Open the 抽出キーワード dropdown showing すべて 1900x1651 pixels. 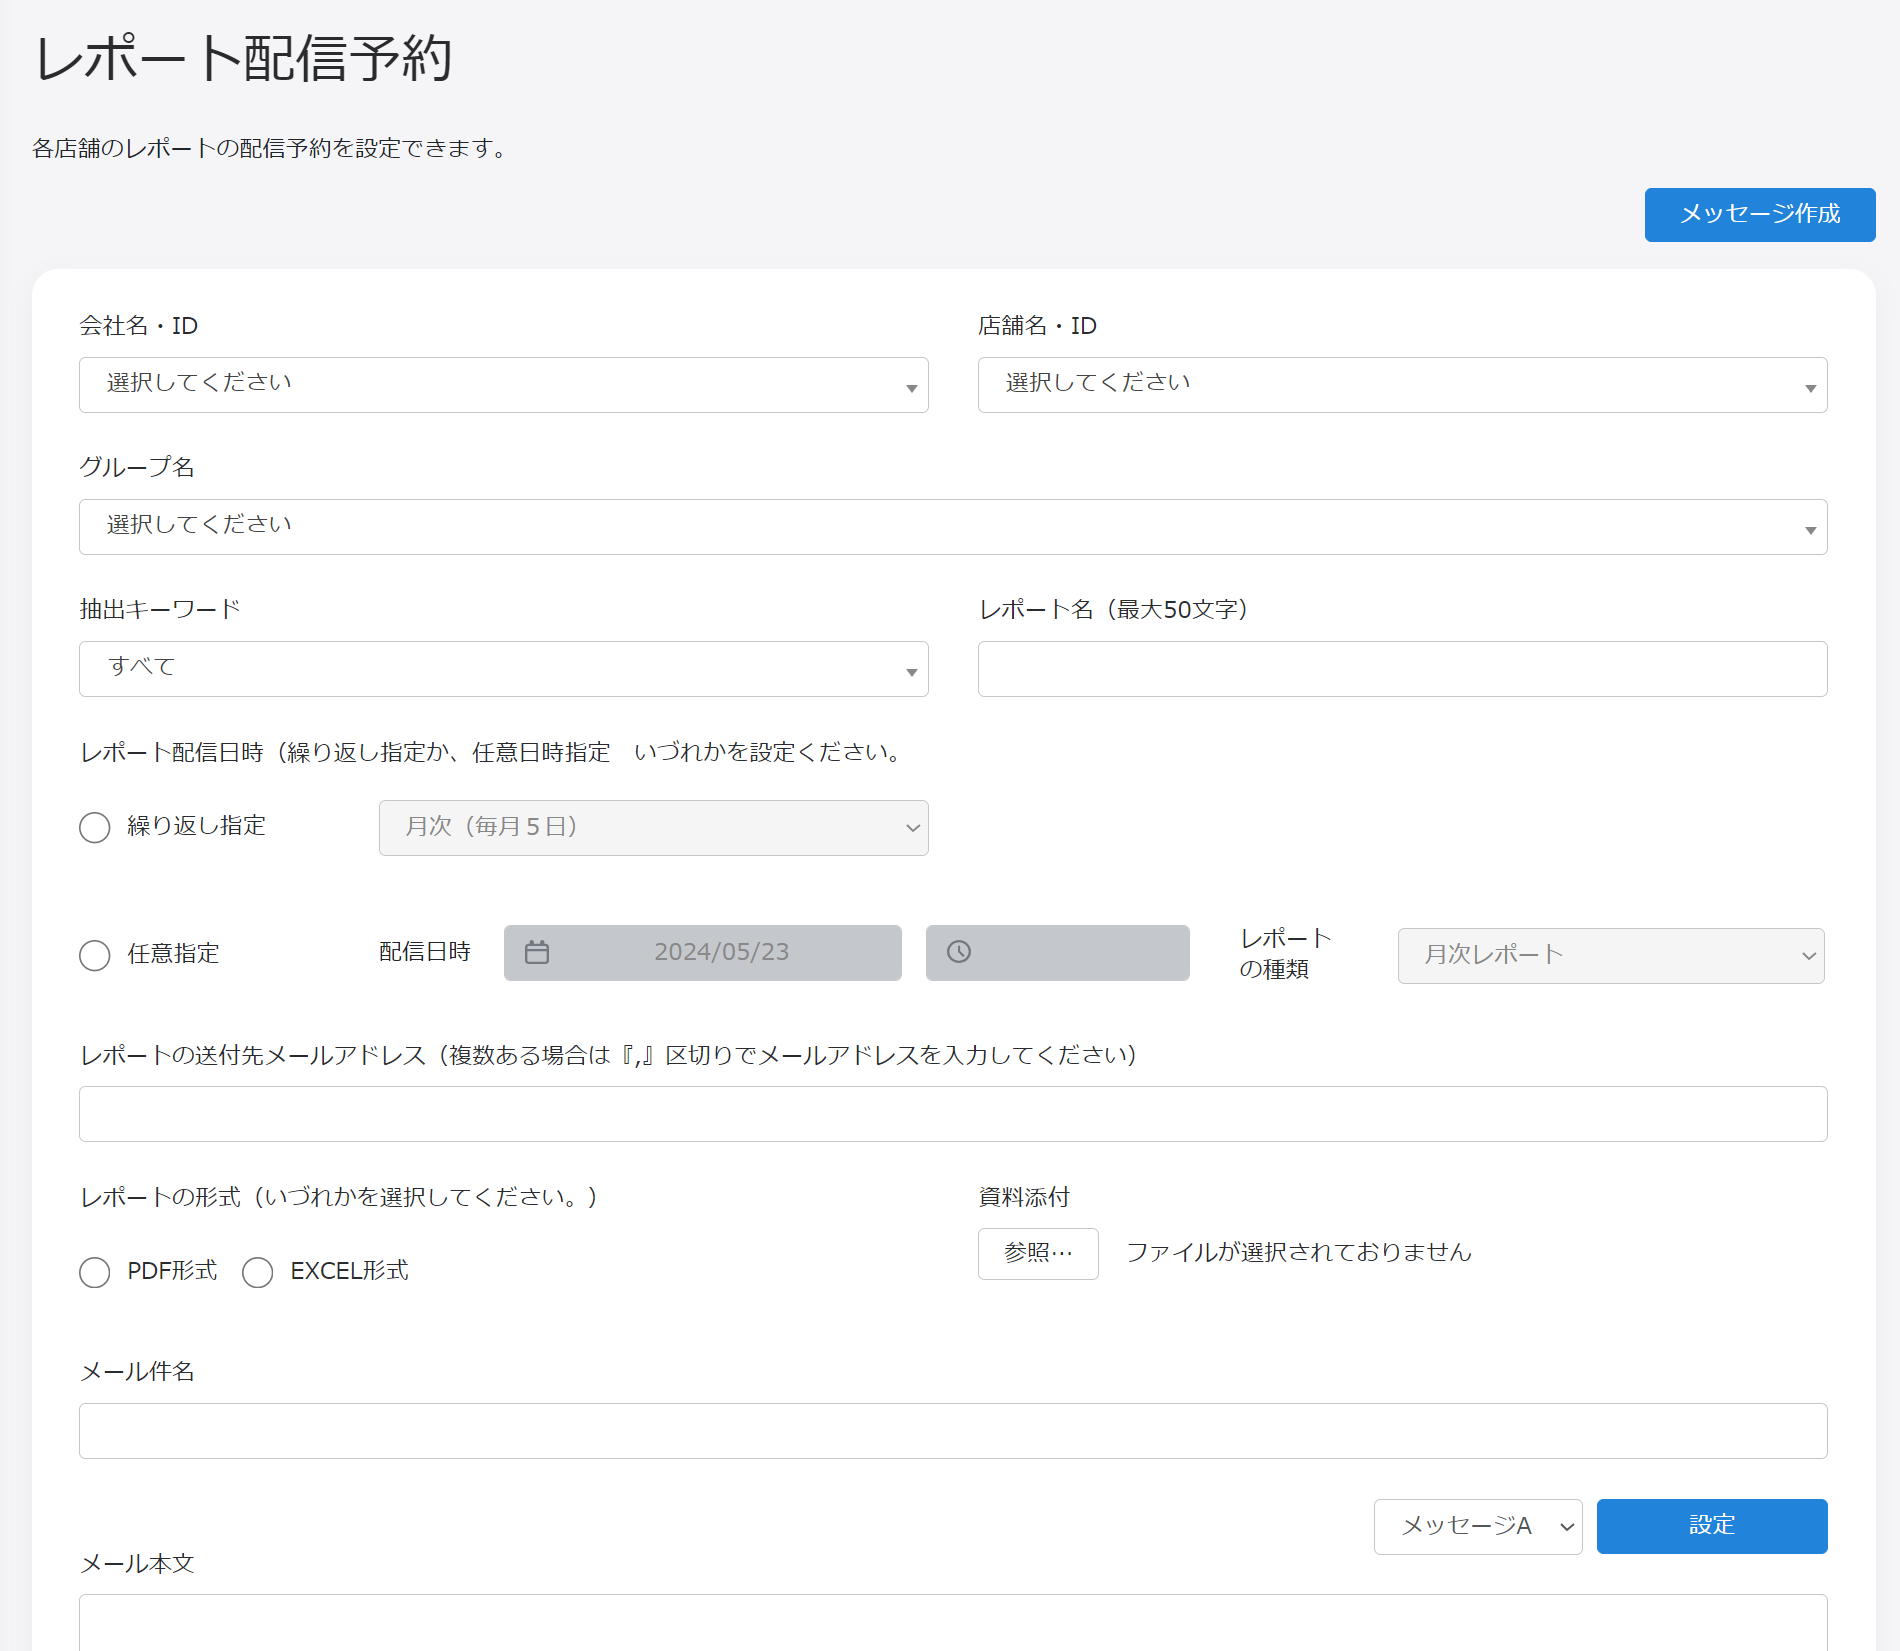504,669
